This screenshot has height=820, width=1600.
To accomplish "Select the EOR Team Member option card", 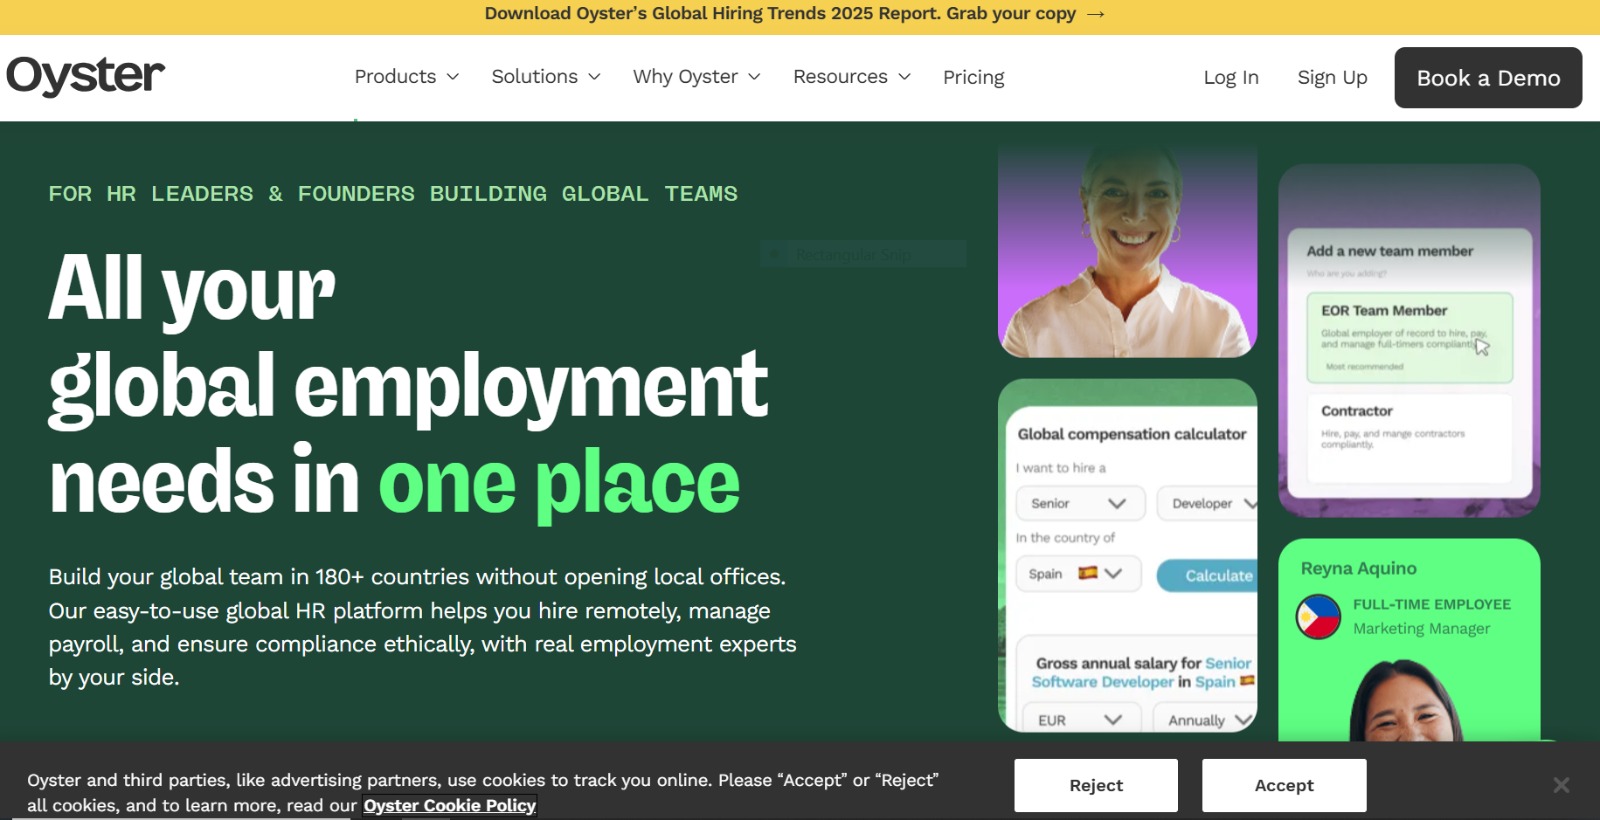I will click(x=1409, y=337).
